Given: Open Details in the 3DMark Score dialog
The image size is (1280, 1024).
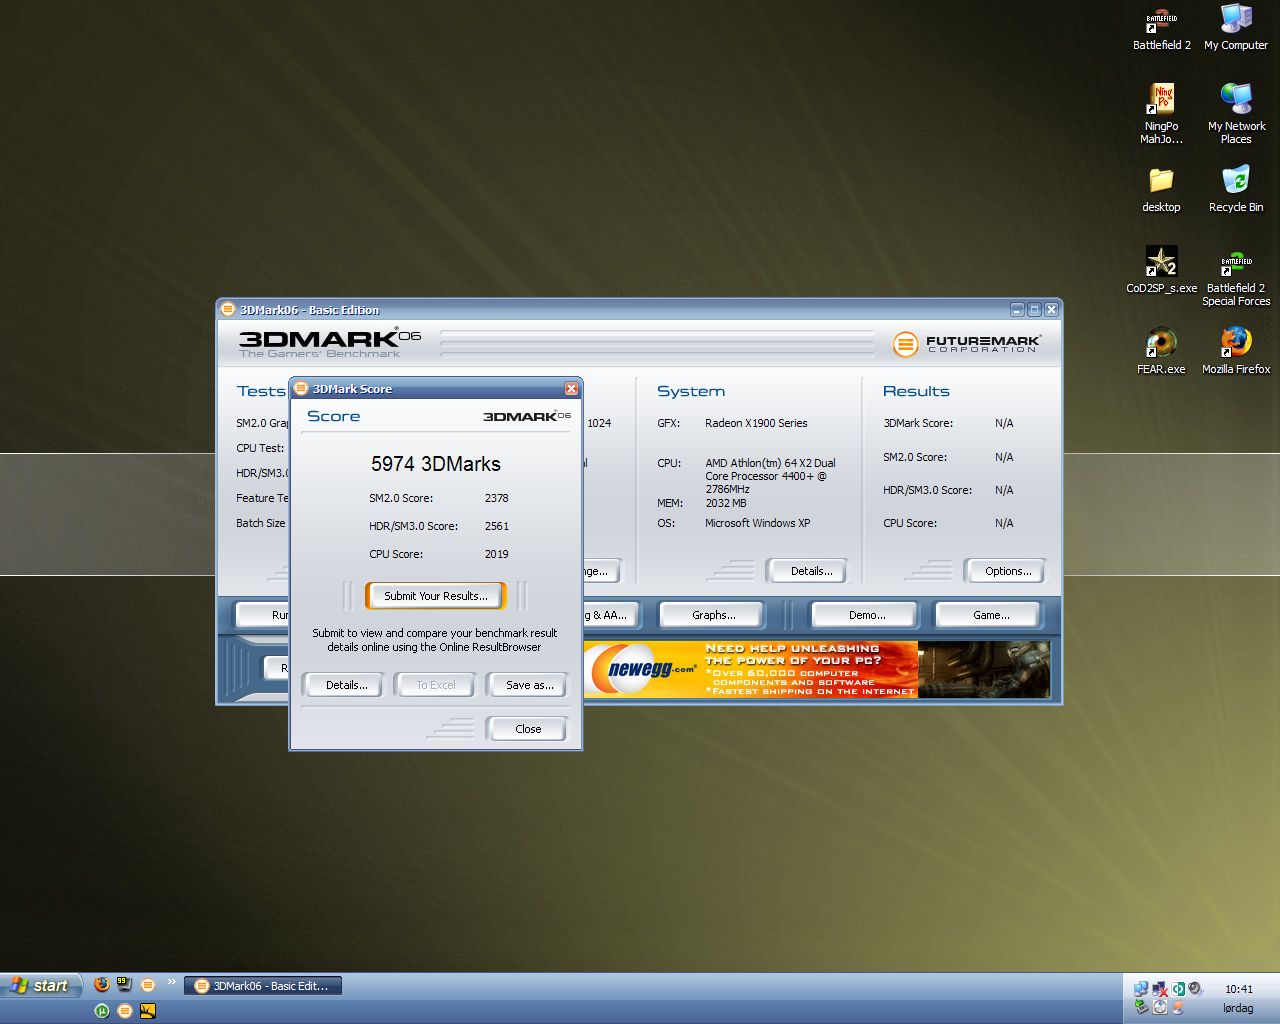Looking at the screenshot, I should [x=346, y=685].
